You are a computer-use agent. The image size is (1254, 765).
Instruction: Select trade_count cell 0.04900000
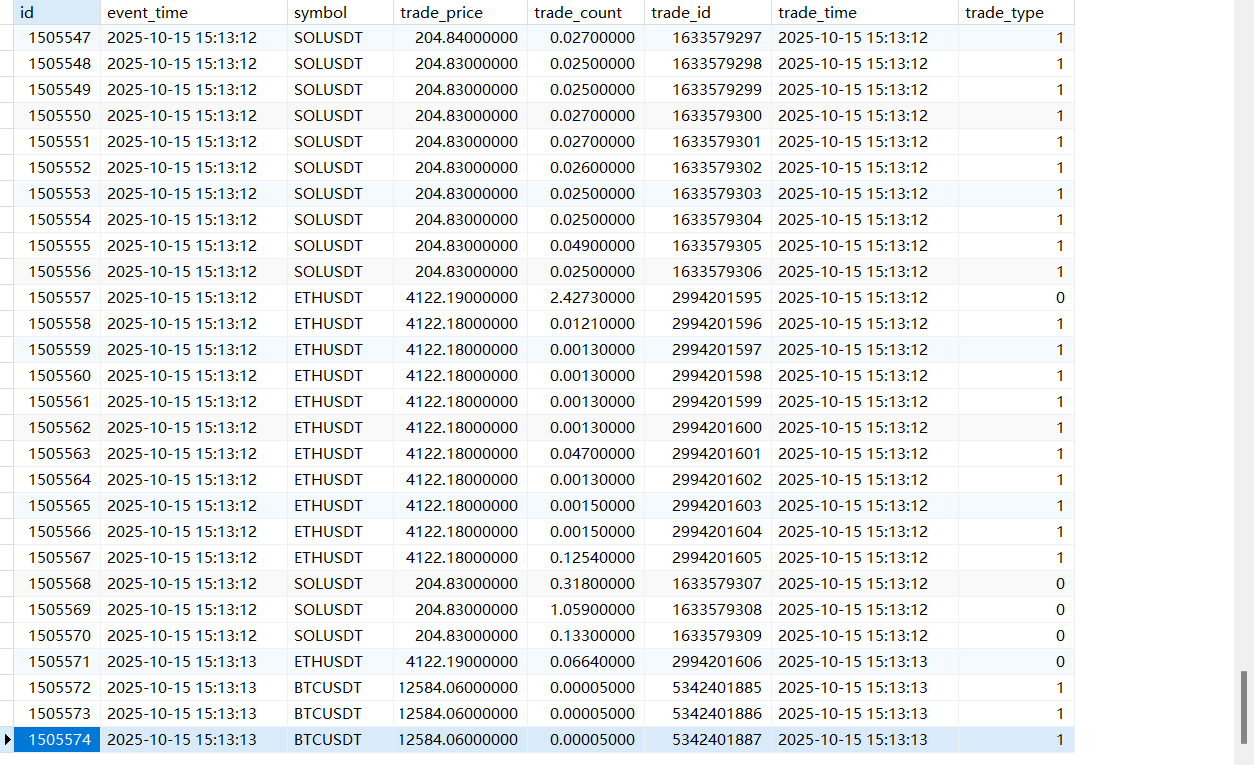(x=586, y=246)
